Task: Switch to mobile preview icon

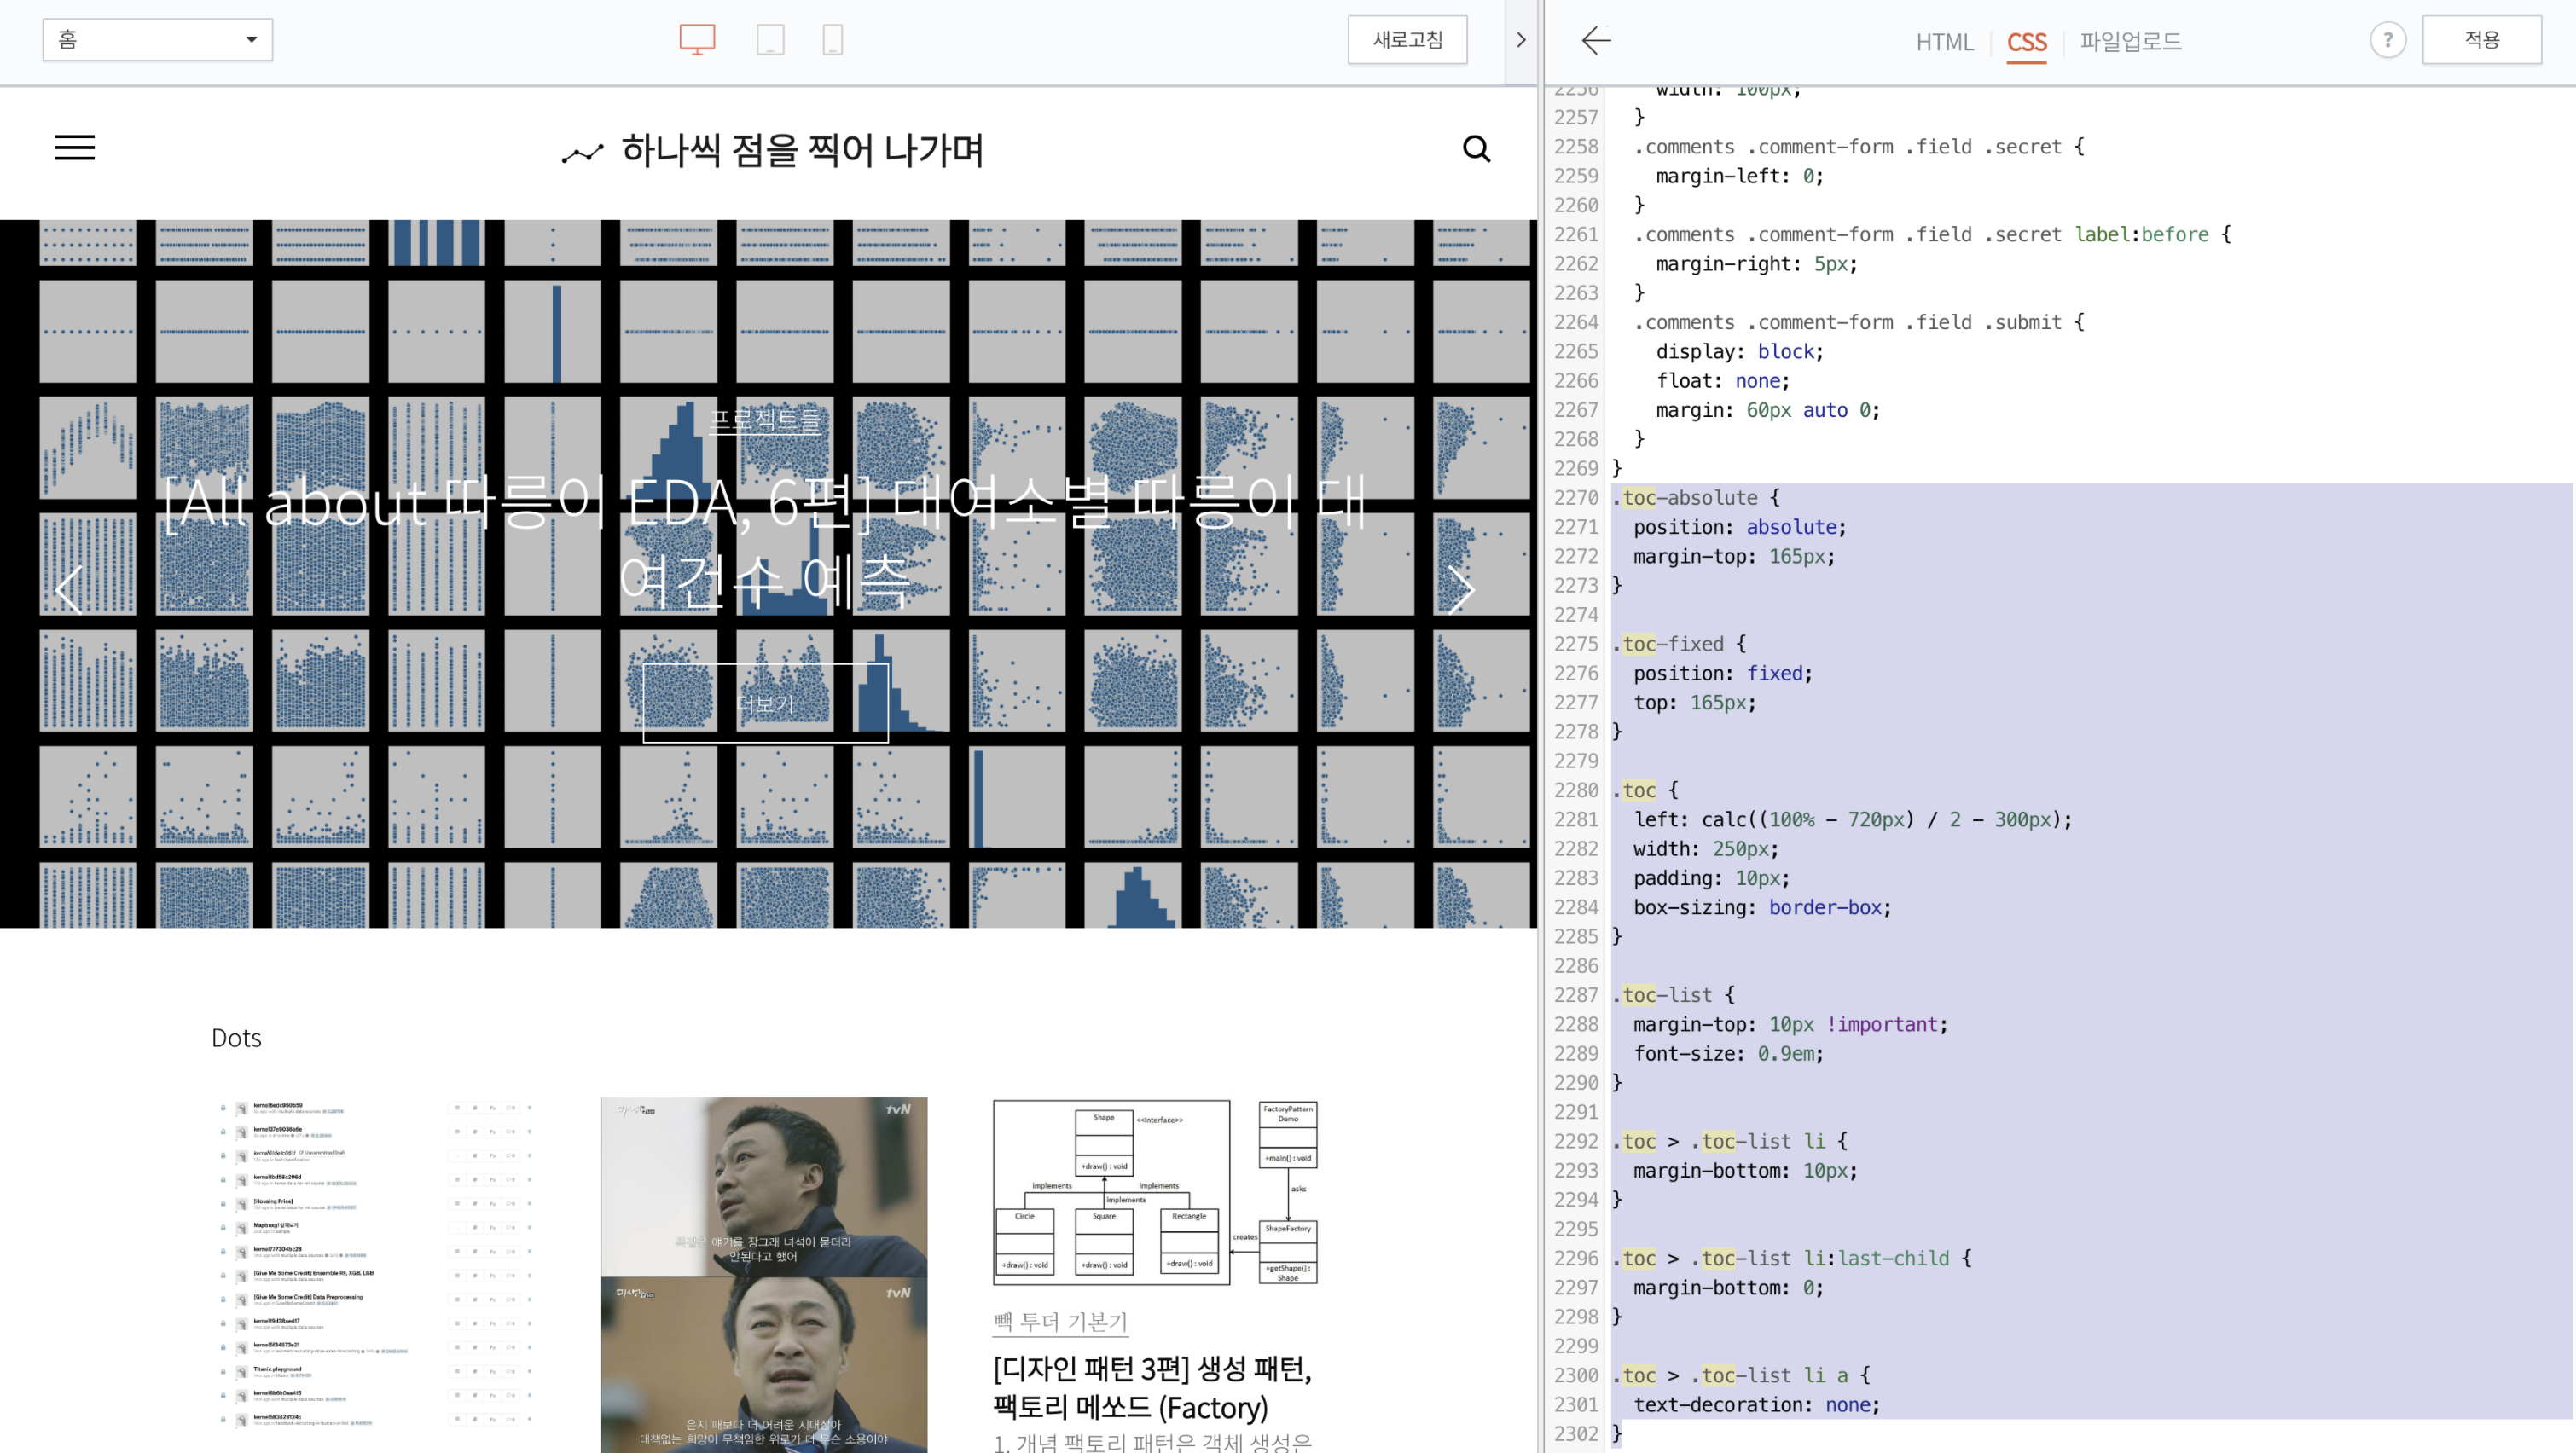Action: click(x=832, y=40)
